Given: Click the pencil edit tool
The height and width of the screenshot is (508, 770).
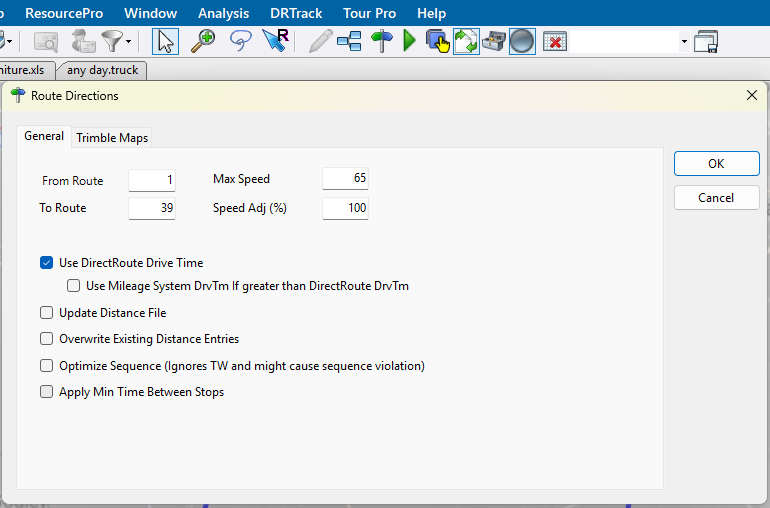Looking at the screenshot, I should [320, 41].
